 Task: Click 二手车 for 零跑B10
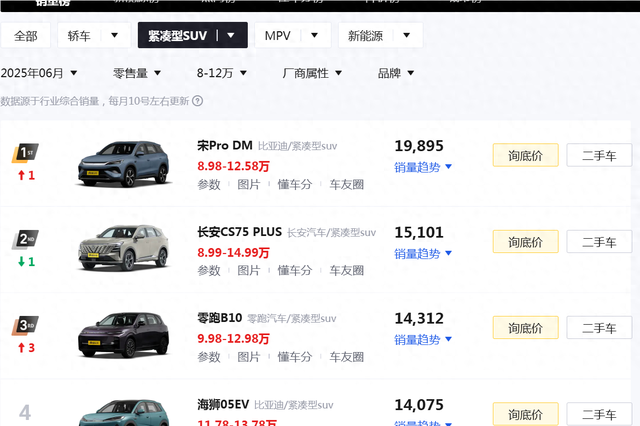tap(599, 328)
